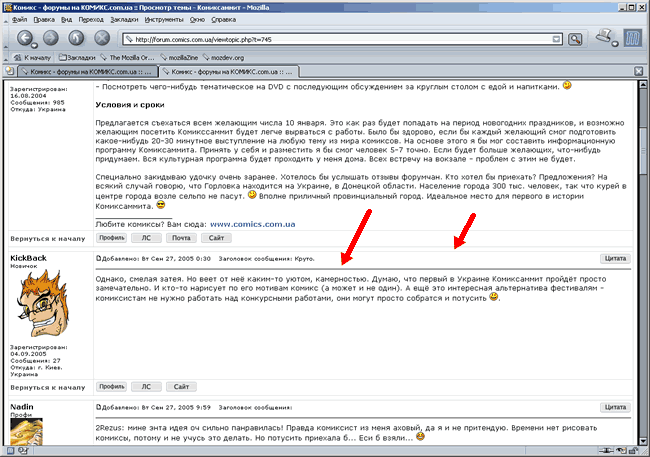Click the Mozilla throbber logo icon

click(633, 38)
